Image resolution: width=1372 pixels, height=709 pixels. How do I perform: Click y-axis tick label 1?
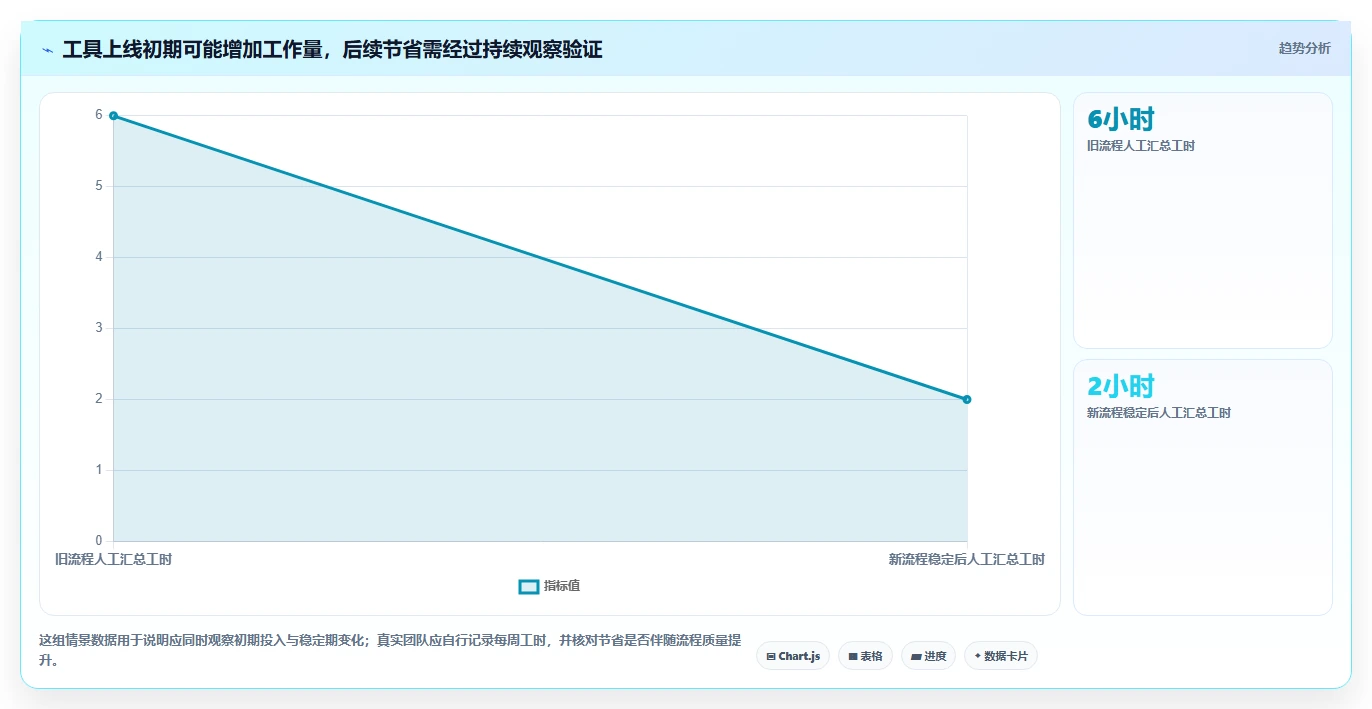(99, 470)
